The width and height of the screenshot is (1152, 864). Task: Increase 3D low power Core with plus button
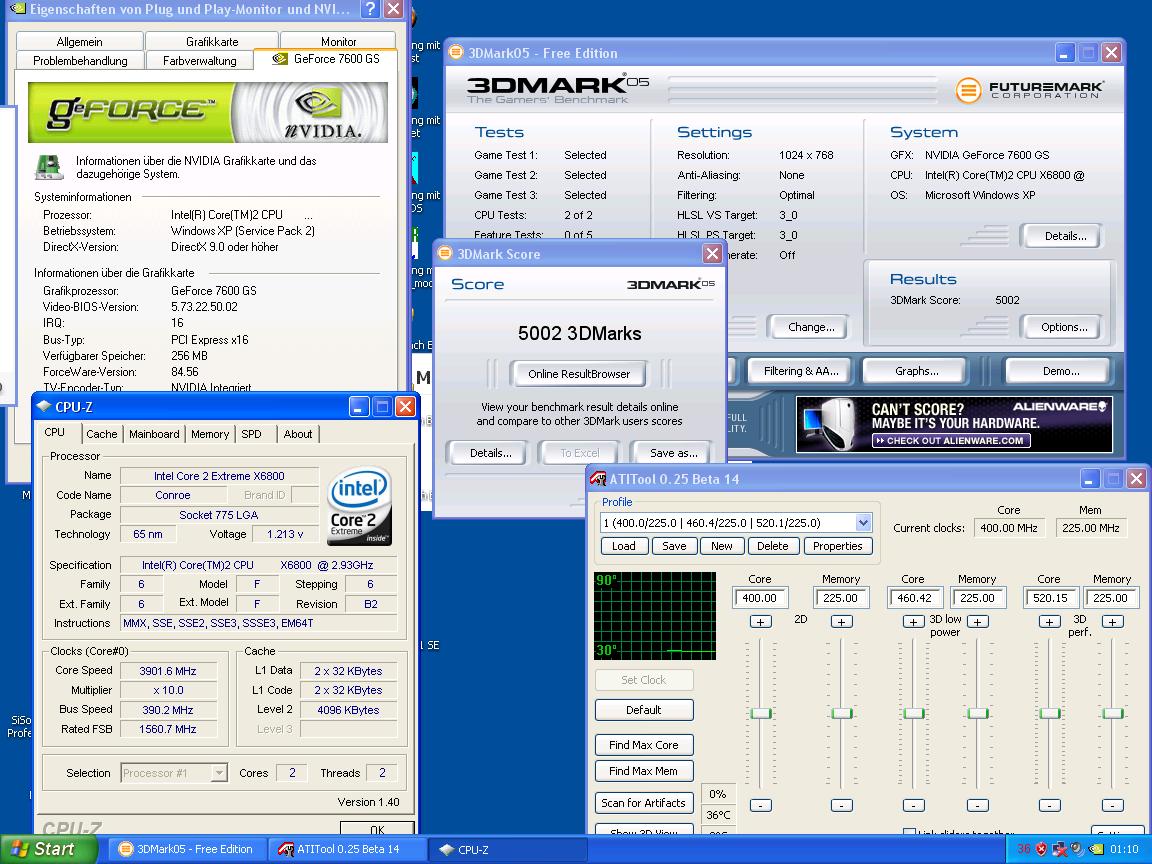coord(913,622)
